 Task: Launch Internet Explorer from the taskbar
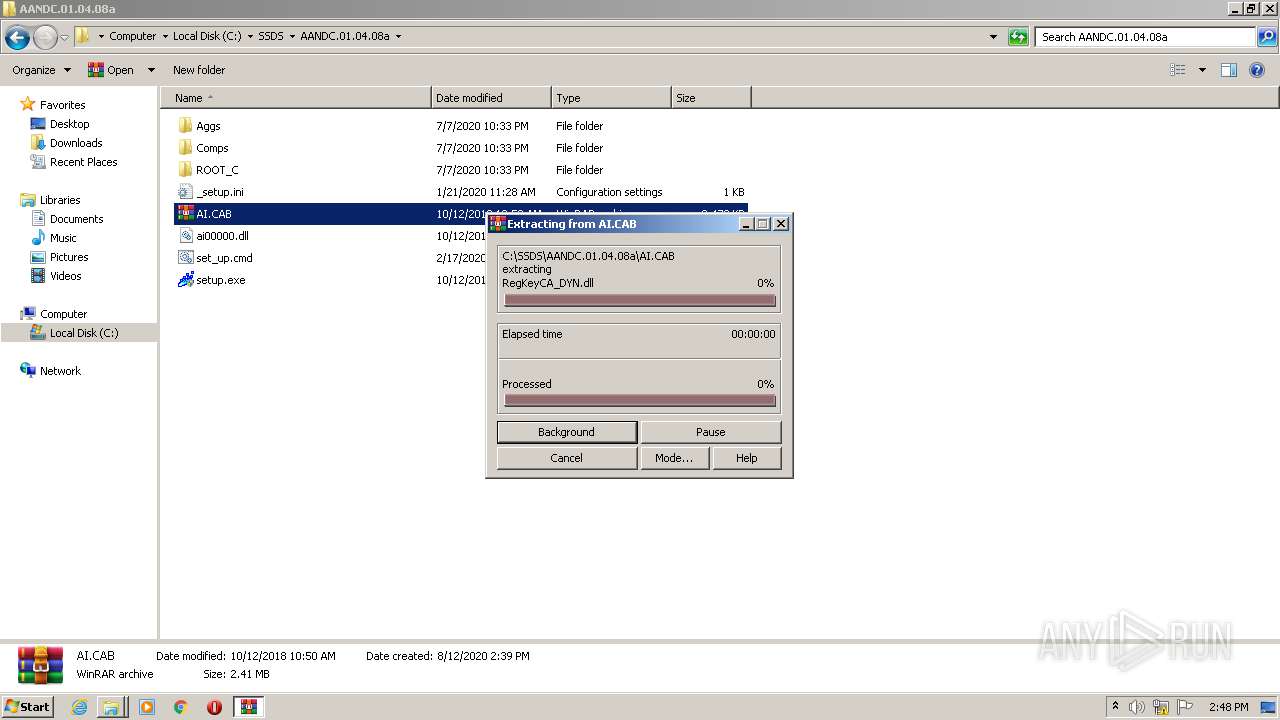80,707
